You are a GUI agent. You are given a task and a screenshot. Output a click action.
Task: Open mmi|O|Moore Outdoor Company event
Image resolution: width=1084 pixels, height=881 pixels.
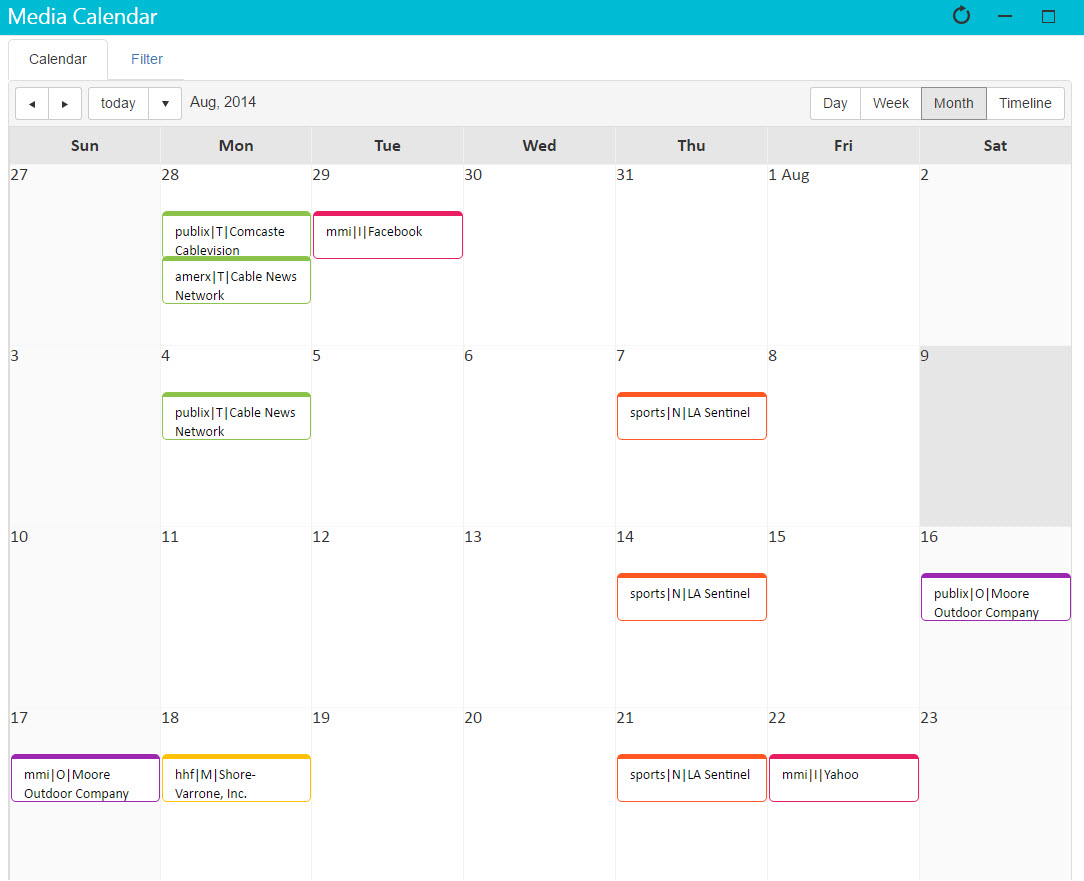click(x=86, y=779)
